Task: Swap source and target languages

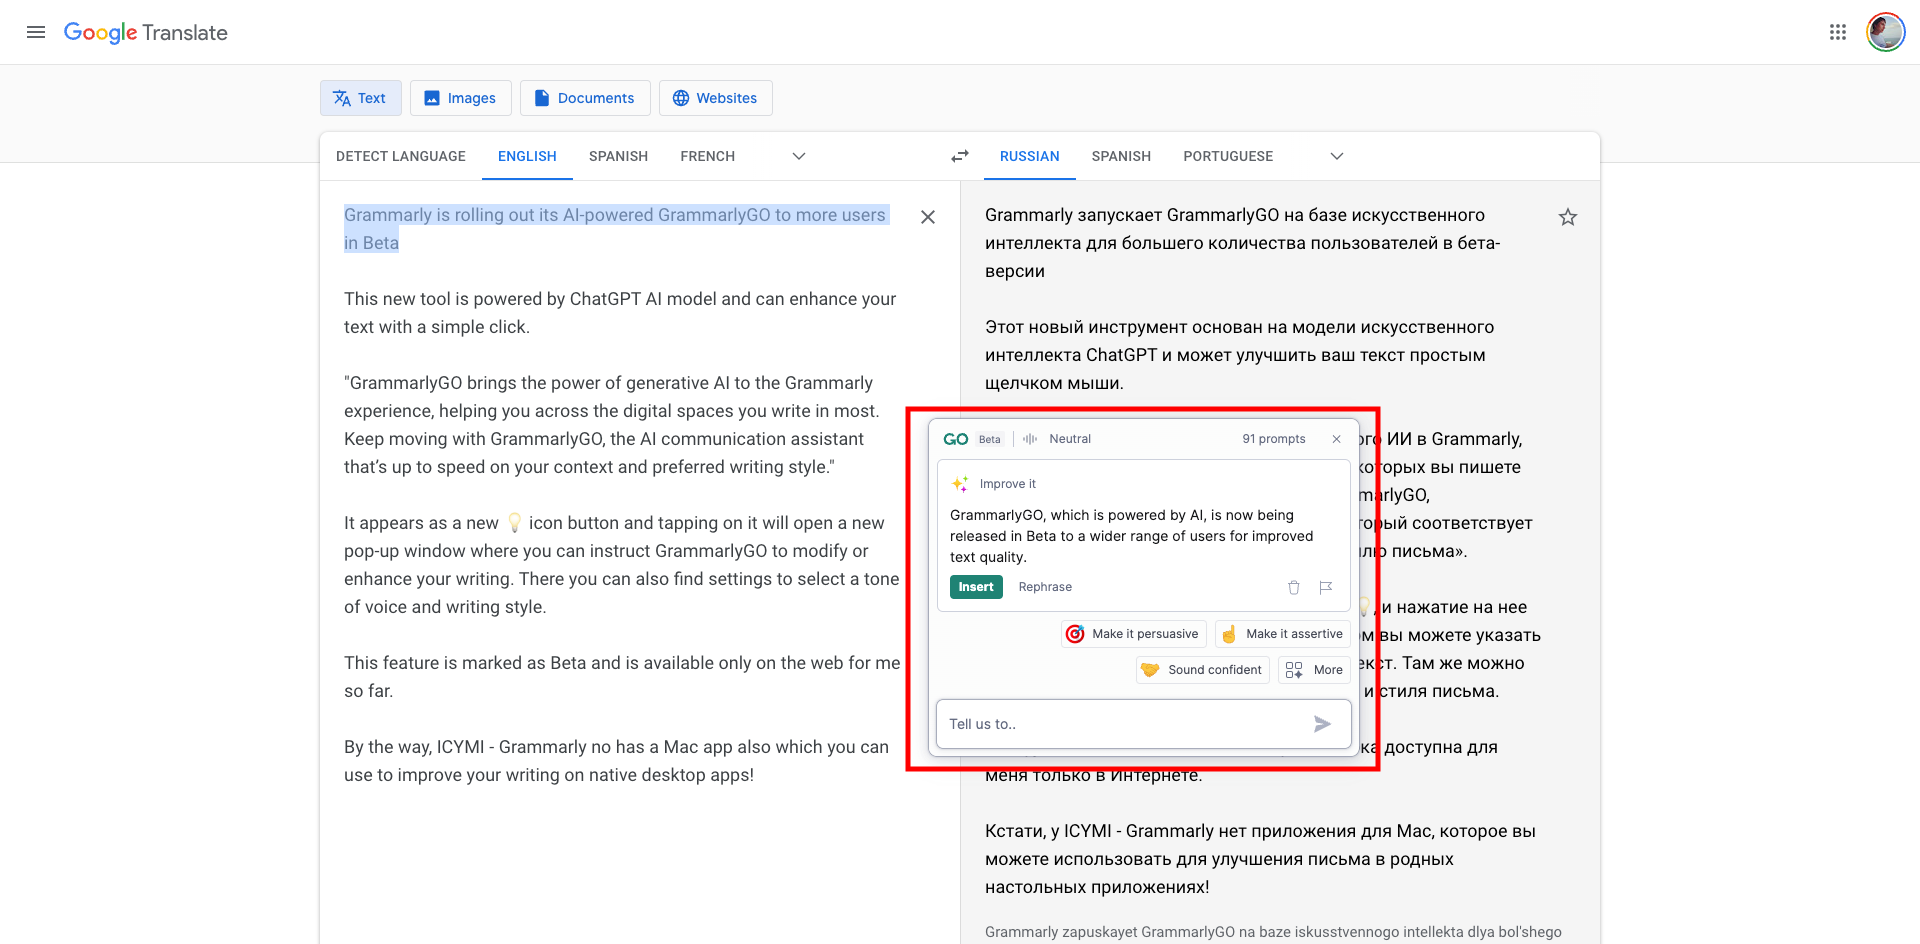Action: point(960,156)
